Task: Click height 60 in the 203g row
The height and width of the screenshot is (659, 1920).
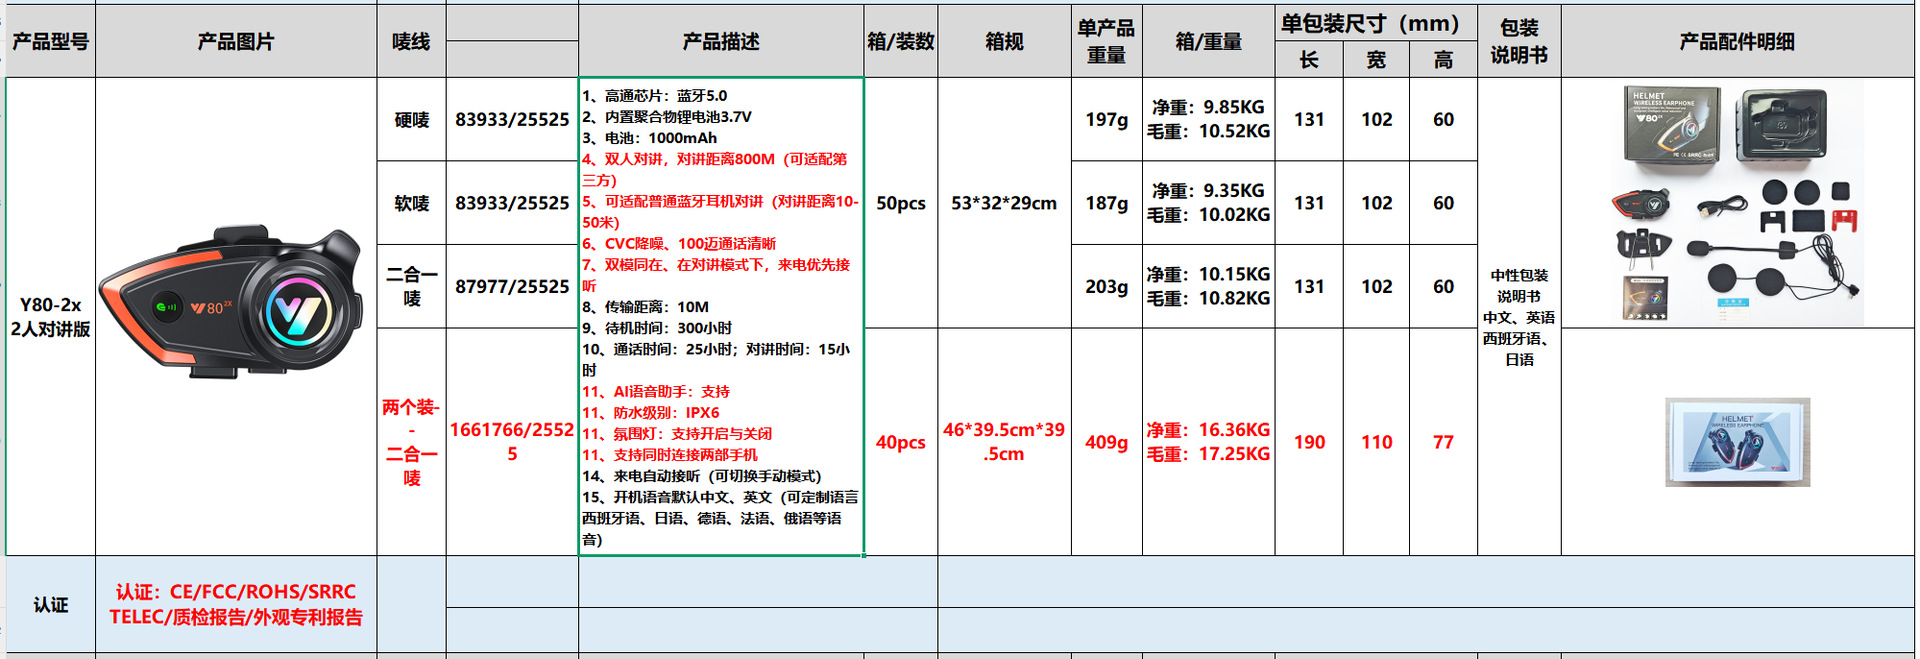Action: (1443, 286)
